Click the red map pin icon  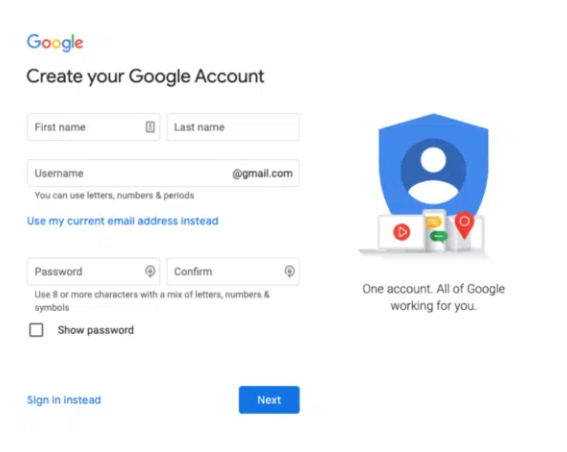[464, 225]
